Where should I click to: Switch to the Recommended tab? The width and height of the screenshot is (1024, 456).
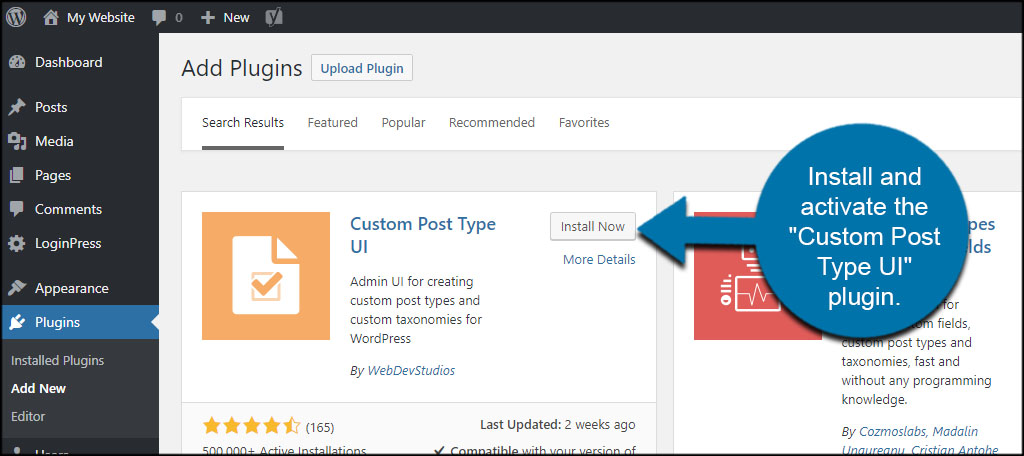pos(492,123)
